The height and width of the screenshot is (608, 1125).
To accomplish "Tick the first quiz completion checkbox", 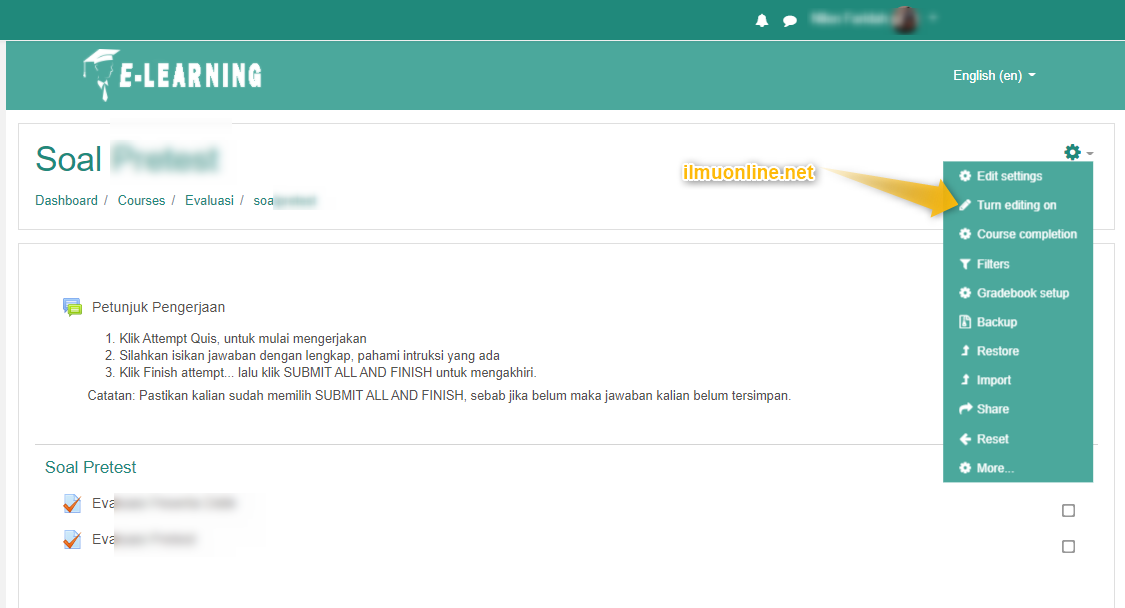I will click(1068, 511).
